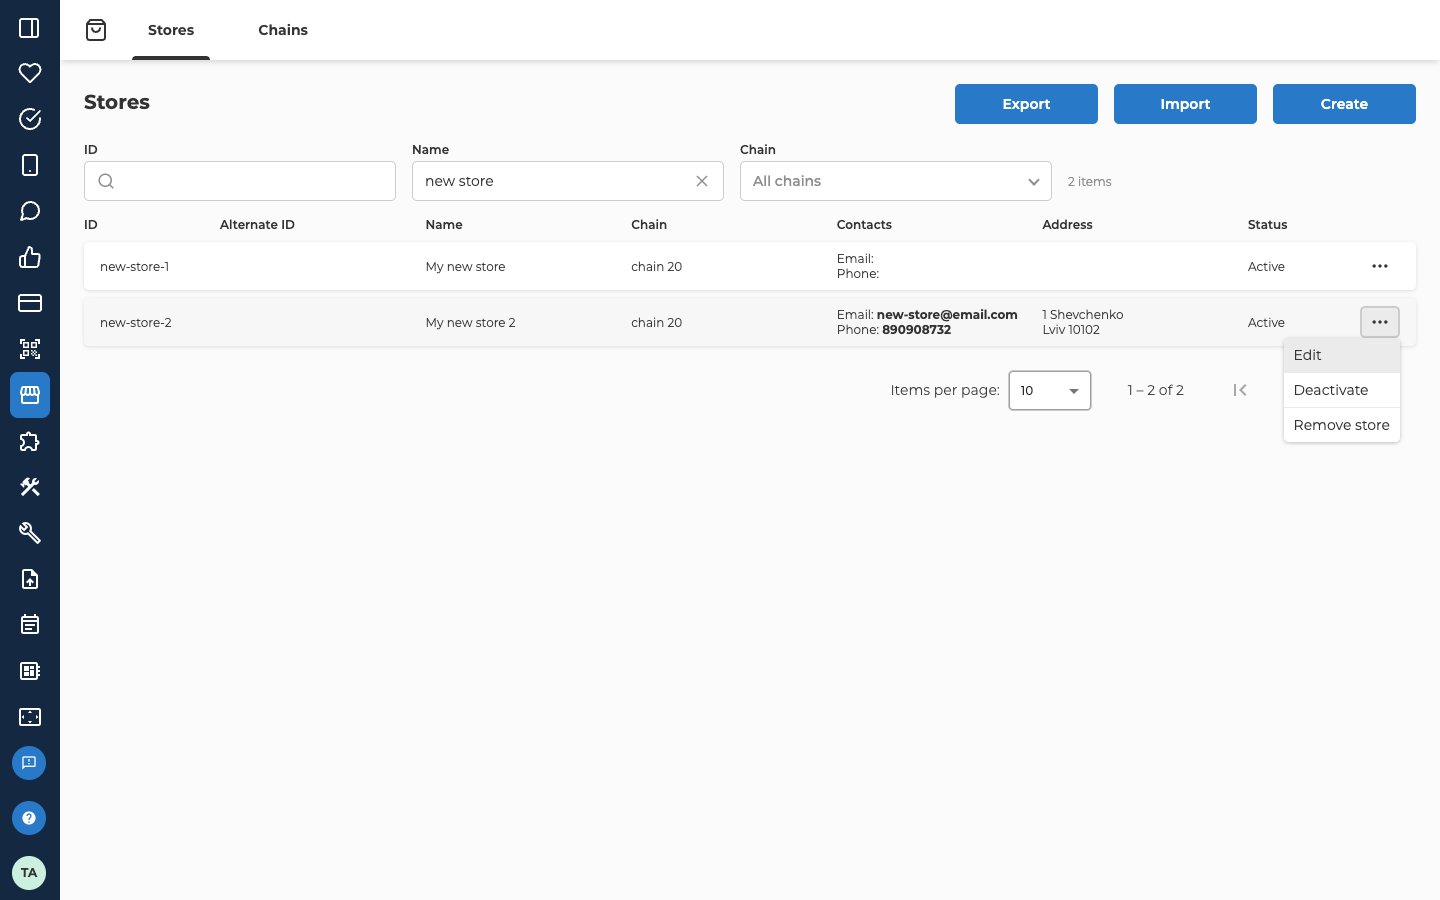Close actions menu for new-store-2
Screen dimensions: 1440x900
click(x=1380, y=322)
